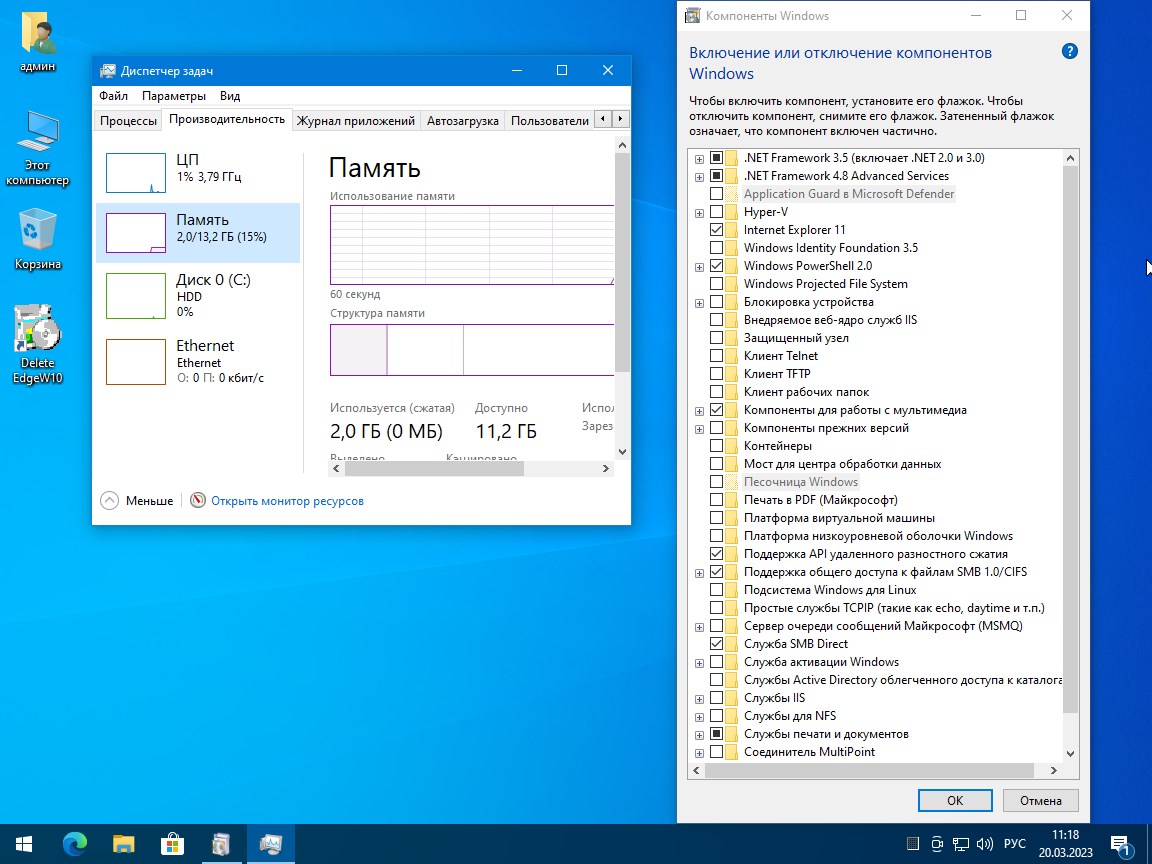
Task: Select the CPU performance graph thumbnail
Action: (x=136, y=172)
